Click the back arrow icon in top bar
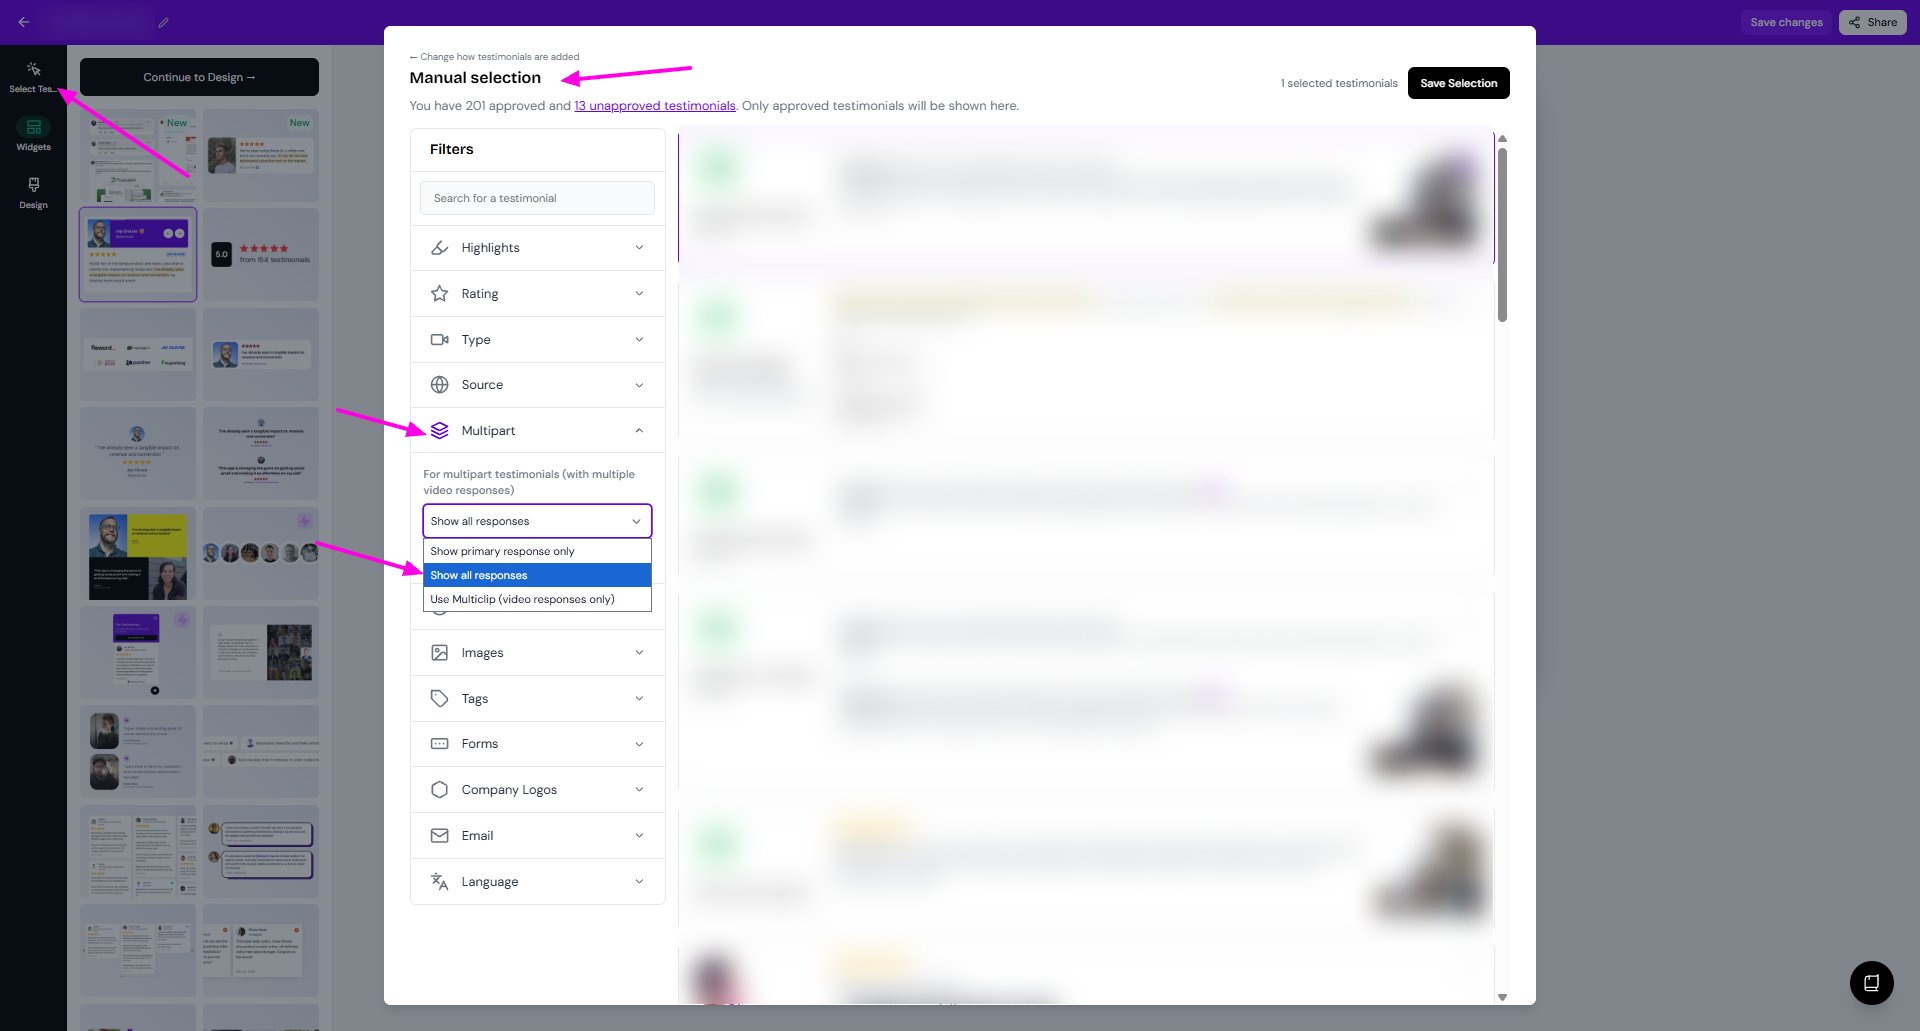Viewport: 1920px width, 1031px height. [x=24, y=22]
